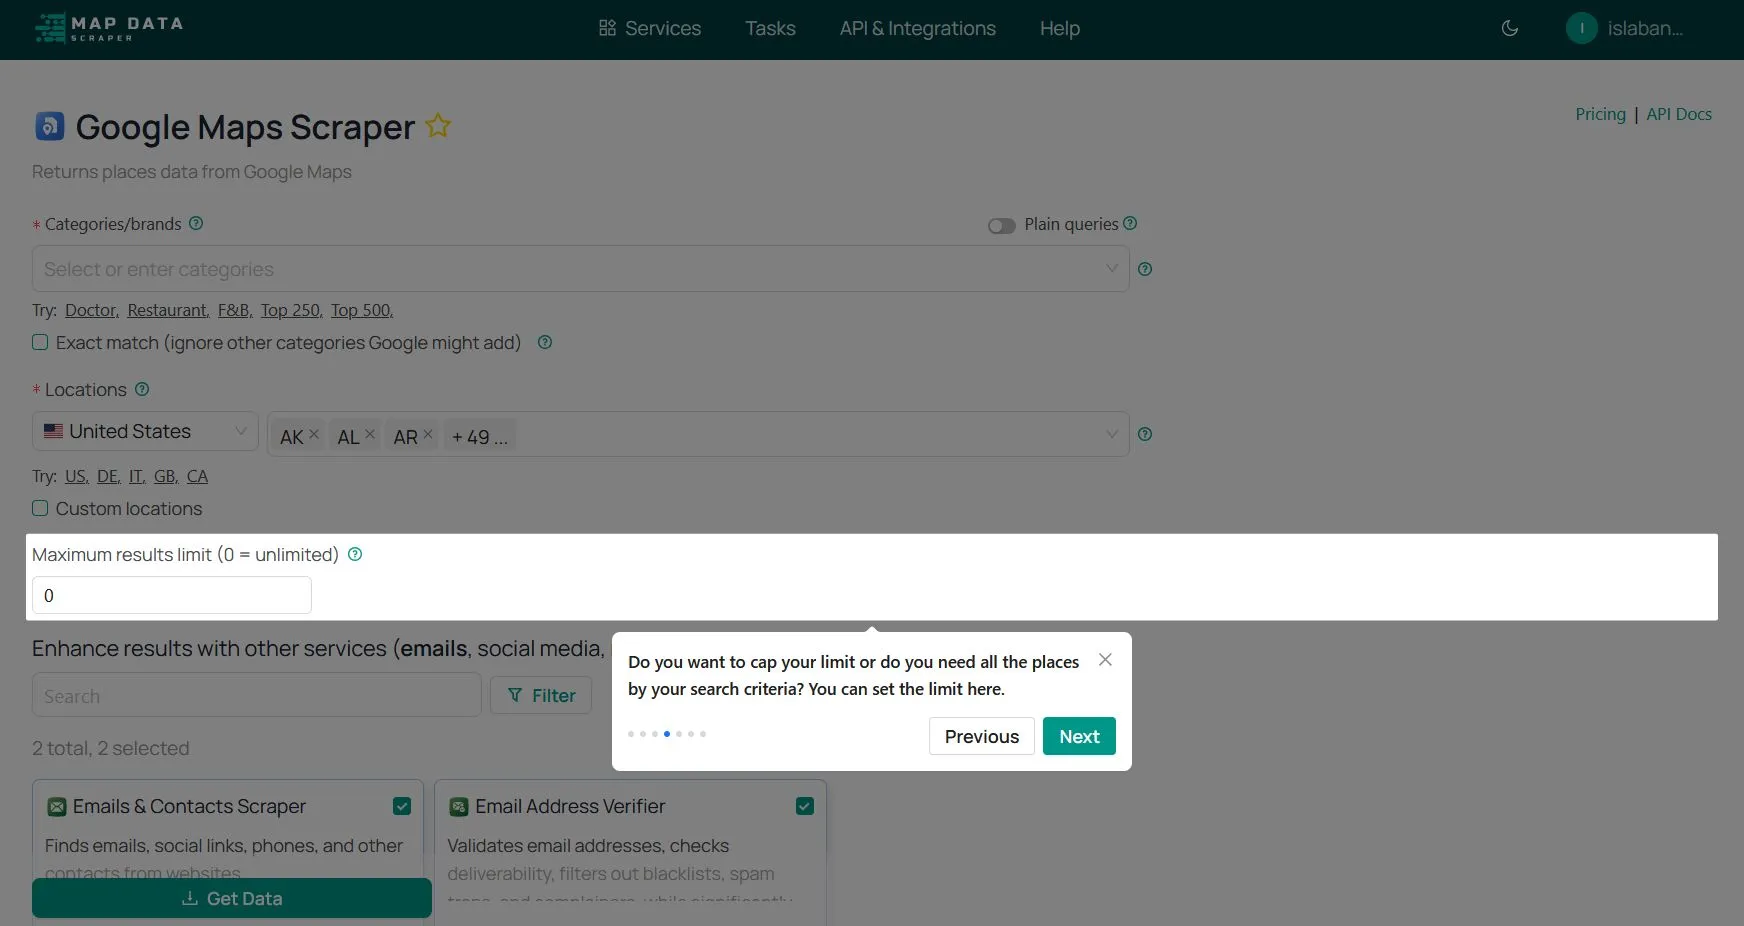Click the Filter button
Screen dimensions: 1744x926
coord(541,695)
